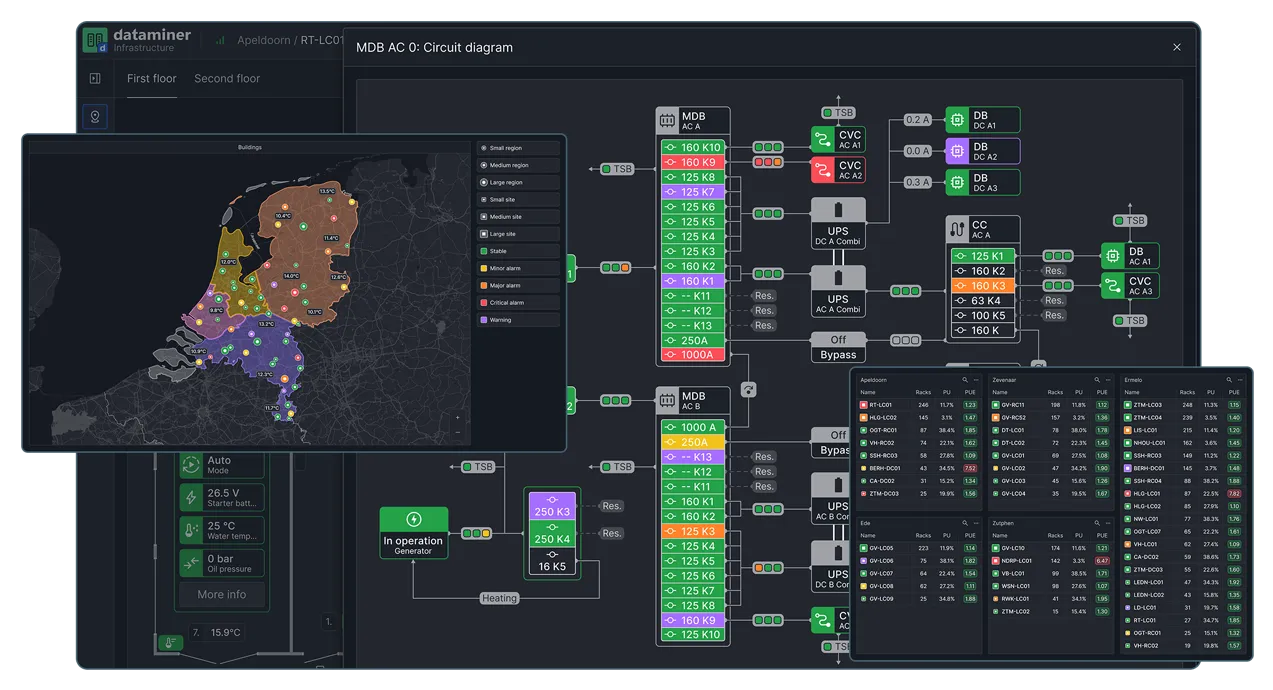
Task: Click the 0.2 A current label
Action: (x=917, y=120)
